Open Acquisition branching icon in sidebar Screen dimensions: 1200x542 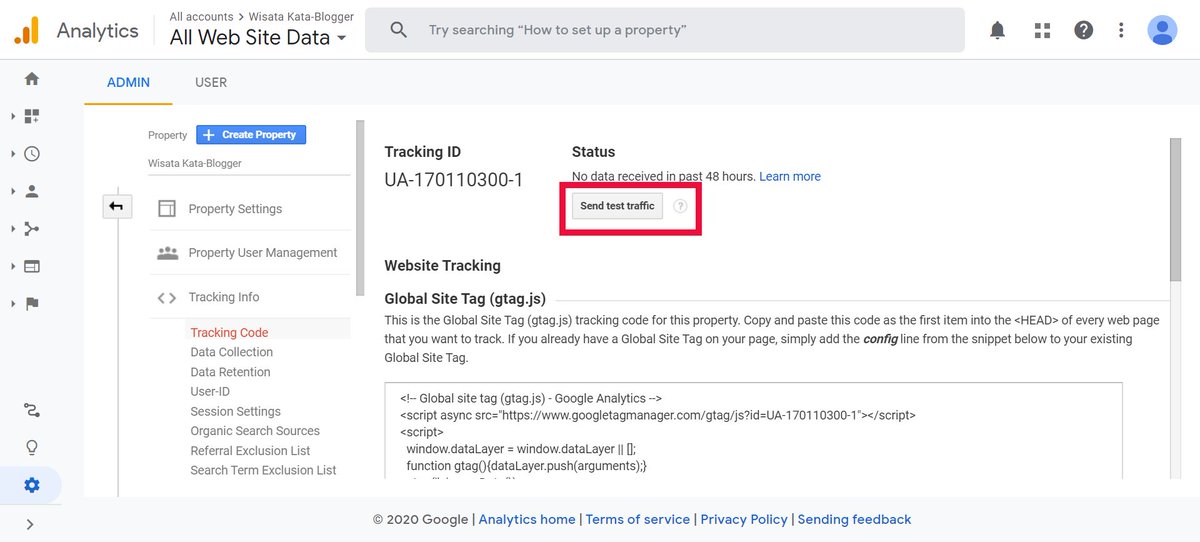(x=32, y=229)
